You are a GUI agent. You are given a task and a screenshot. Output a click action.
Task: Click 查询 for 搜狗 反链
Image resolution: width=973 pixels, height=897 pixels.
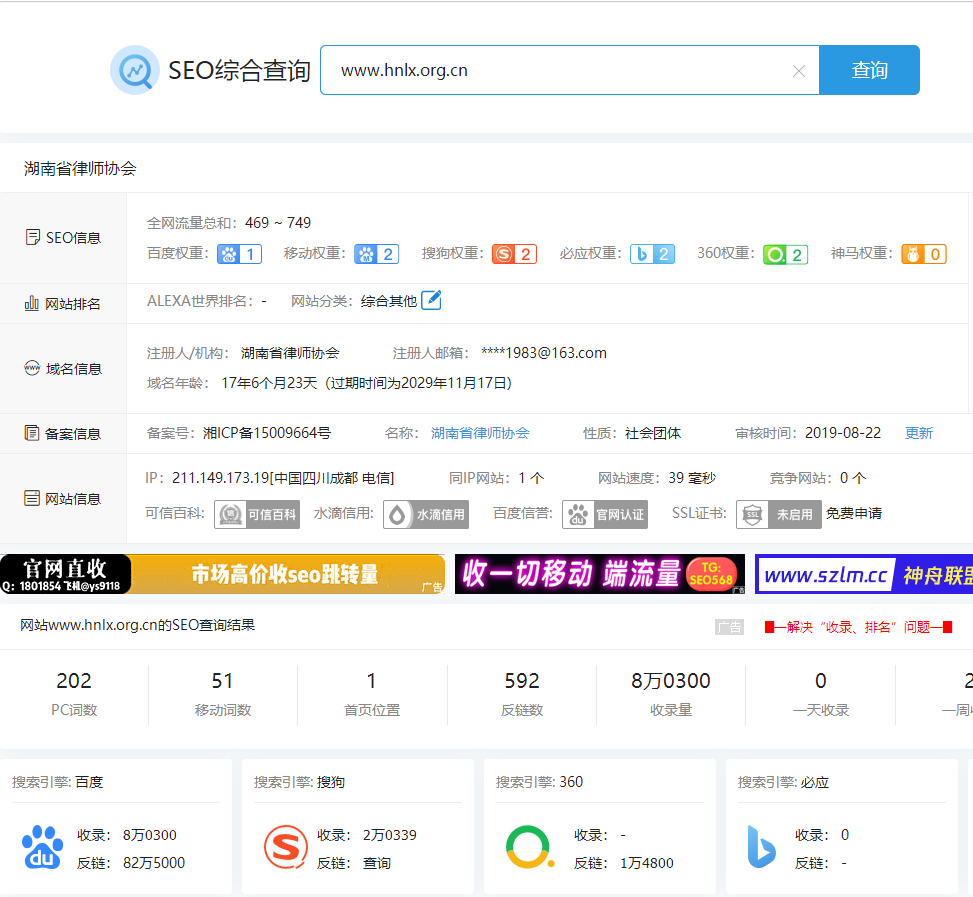click(x=377, y=863)
